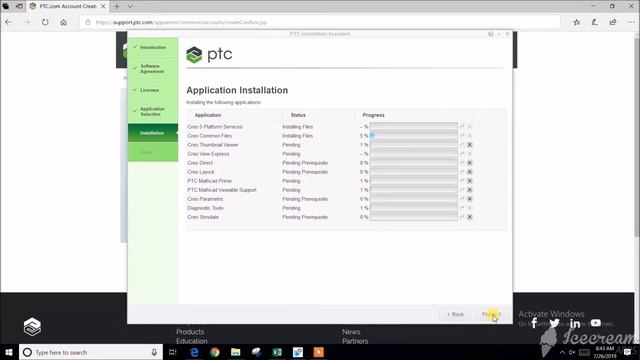This screenshot has width=640, height=360.
Task: Open the Partners link in the footer
Action: click(x=355, y=341)
